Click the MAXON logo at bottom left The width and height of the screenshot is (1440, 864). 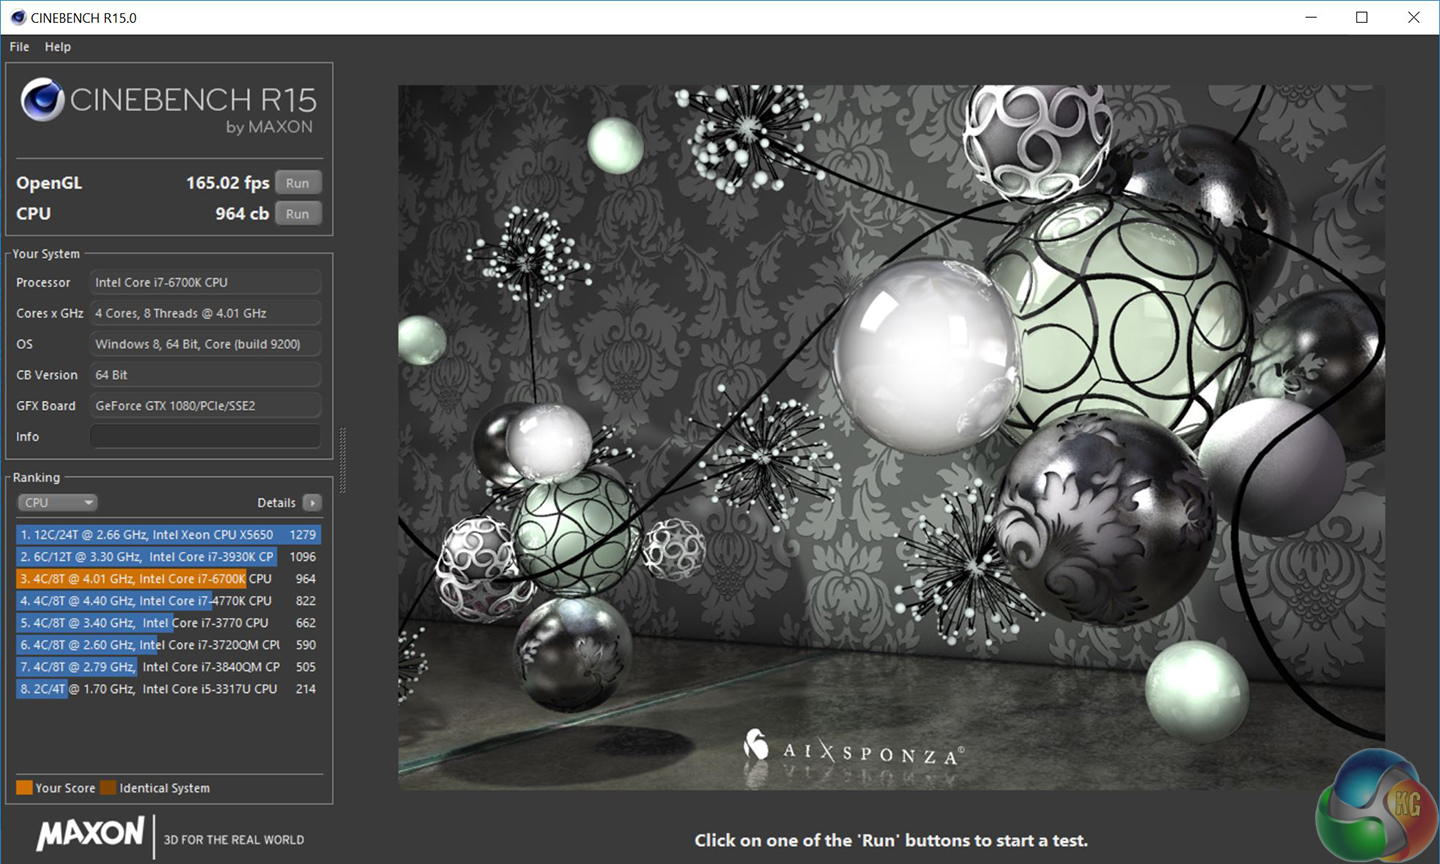pyautogui.click(x=90, y=834)
